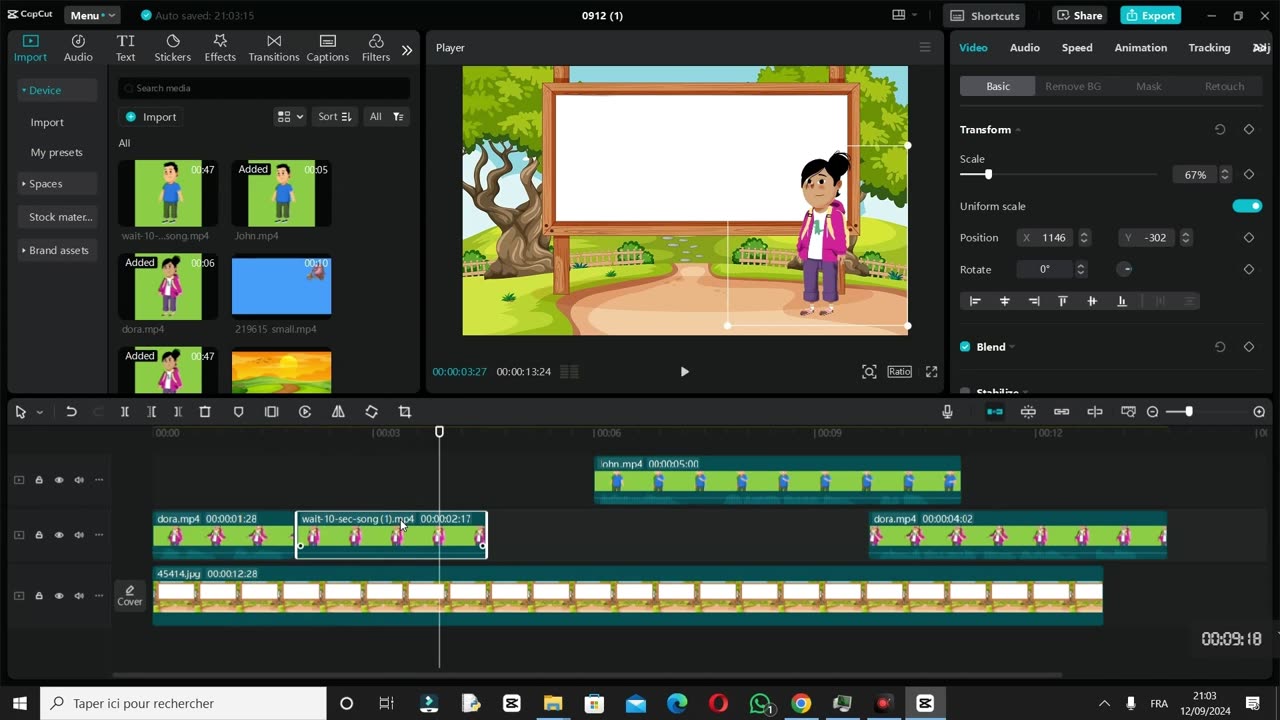Click the microphone record voiceover icon
Image resolution: width=1280 pixels, height=720 pixels.
tap(947, 412)
